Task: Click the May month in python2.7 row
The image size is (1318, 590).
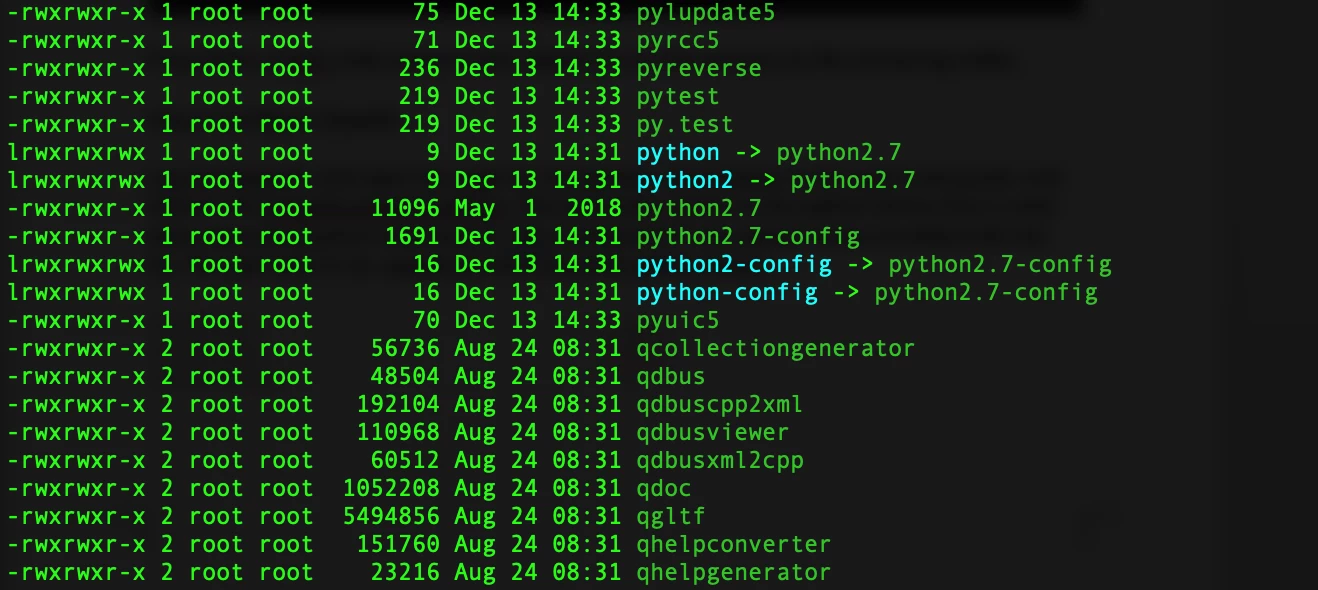Action: click(x=475, y=209)
